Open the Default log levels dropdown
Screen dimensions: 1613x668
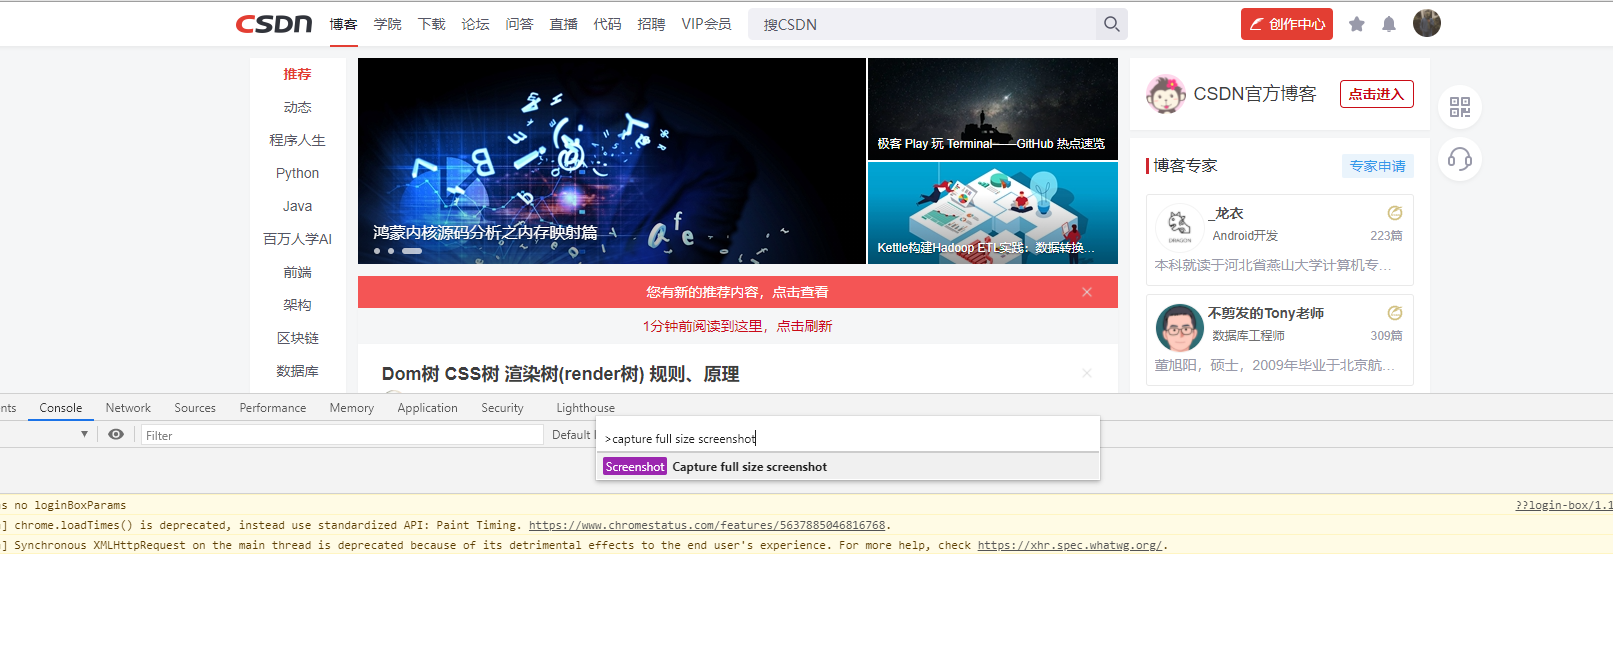(x=572, y=435)
